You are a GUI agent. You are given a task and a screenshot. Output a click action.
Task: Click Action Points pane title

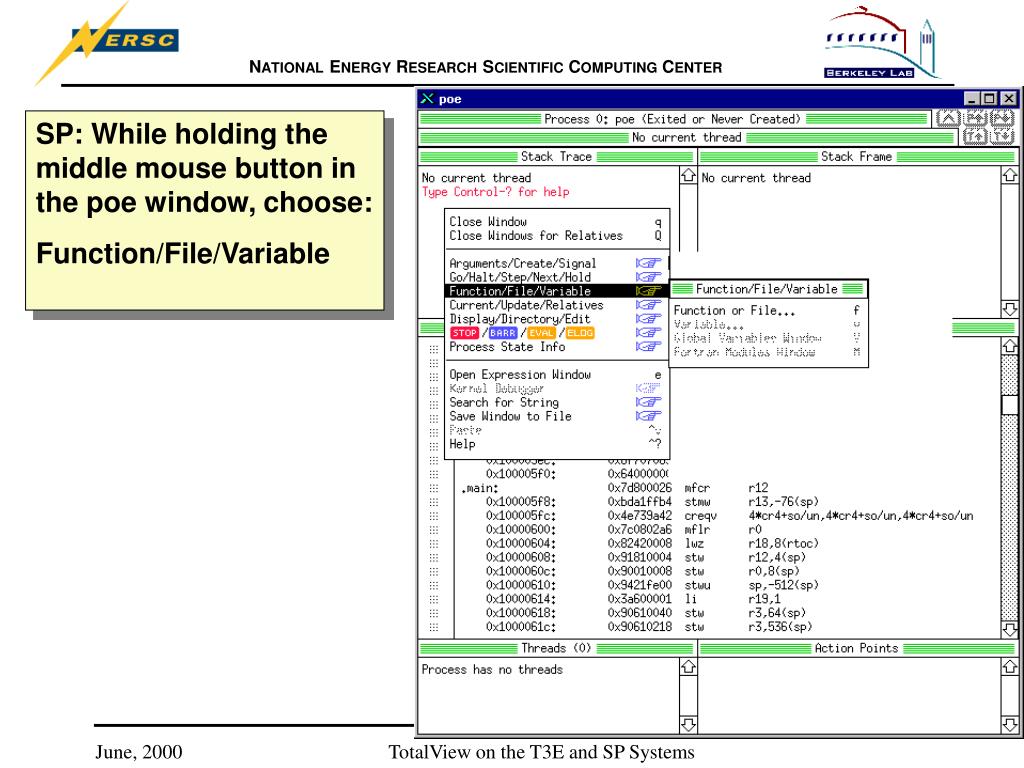point(857,648)
